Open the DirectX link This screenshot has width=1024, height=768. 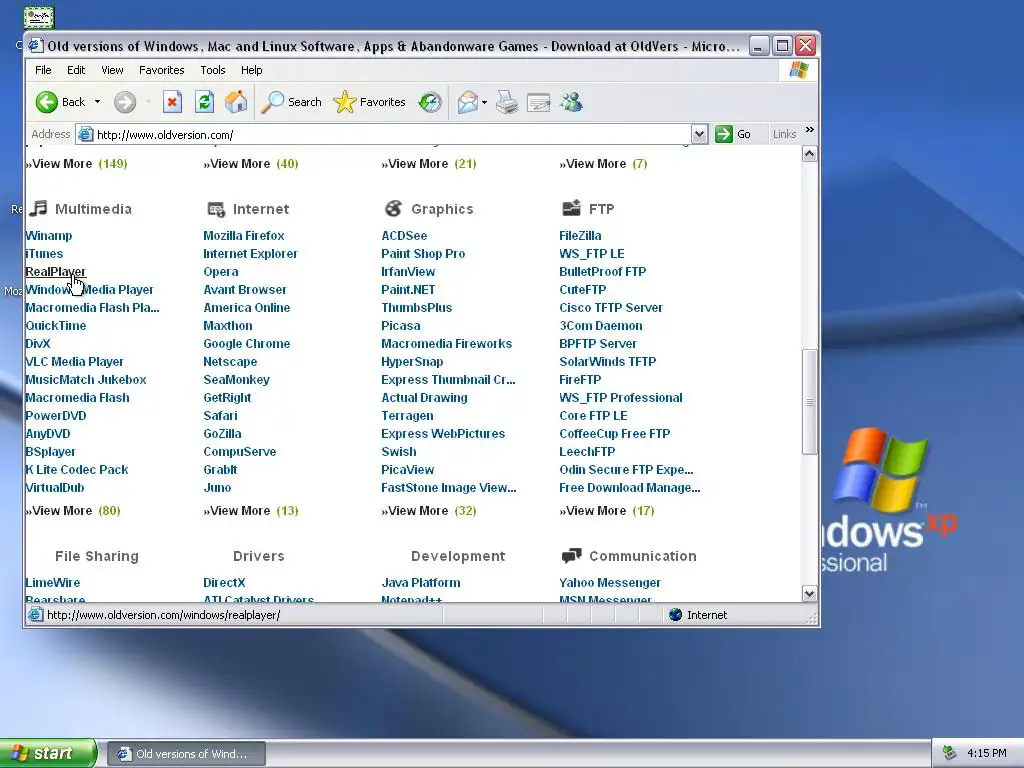pos(224,583)
